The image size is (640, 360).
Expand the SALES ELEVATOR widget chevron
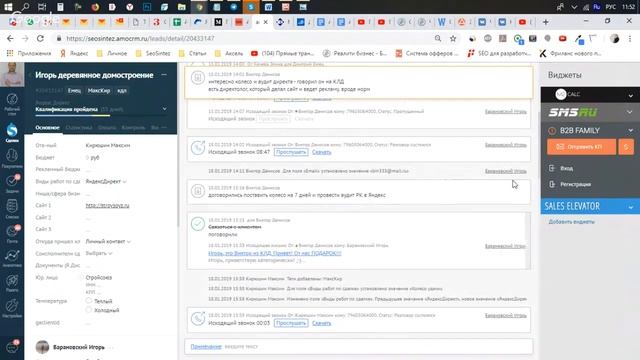coord(630,207)
